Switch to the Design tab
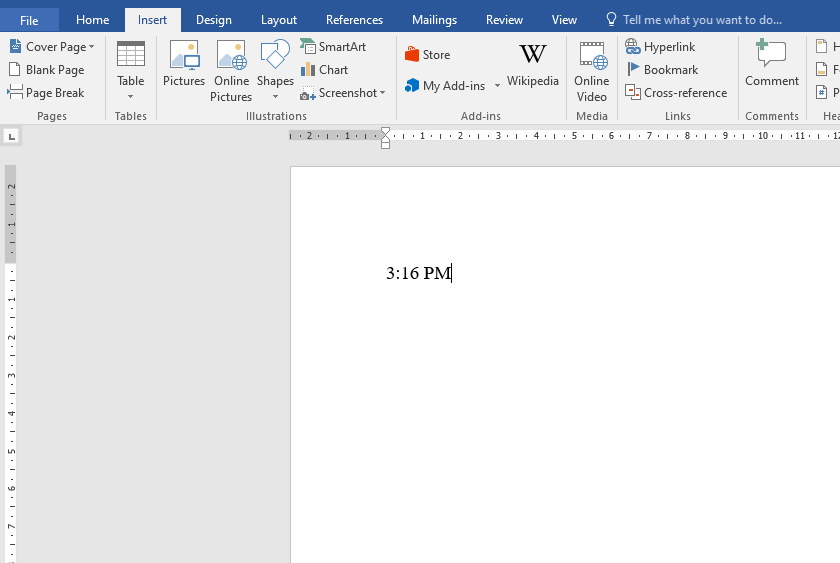Image resolution: width=840 pixels, height=563 pixels. pyautogui.click(x=213, y=20)
